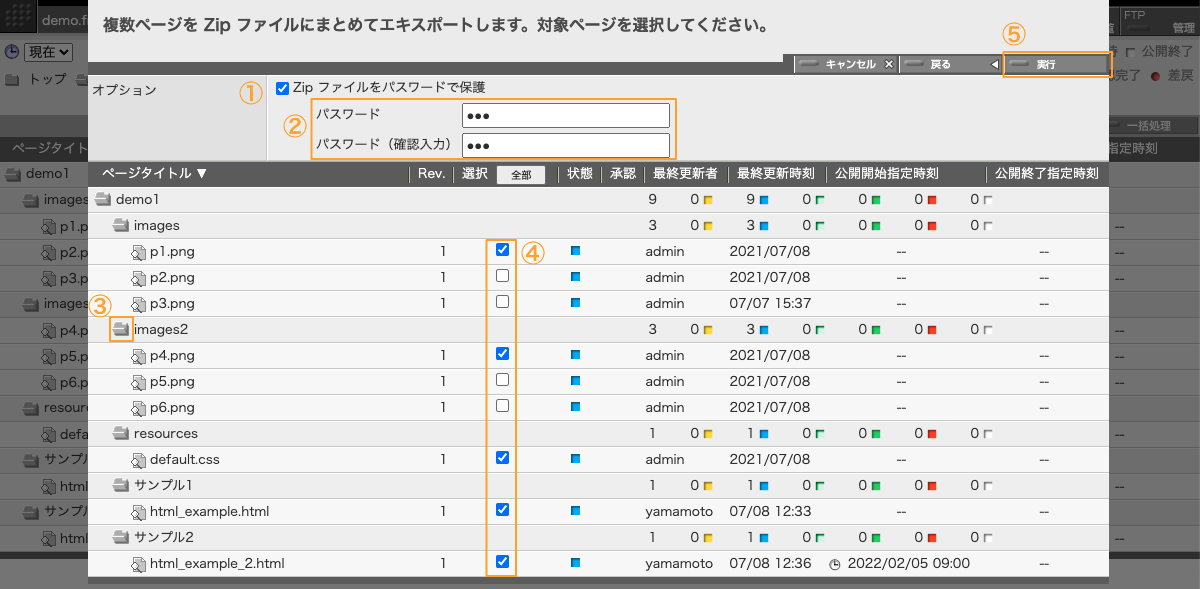The width and height of the screenshot is (1200, 589).
Task: Uncheck the p4.png selection checkbox
Action: pos(502,354)
